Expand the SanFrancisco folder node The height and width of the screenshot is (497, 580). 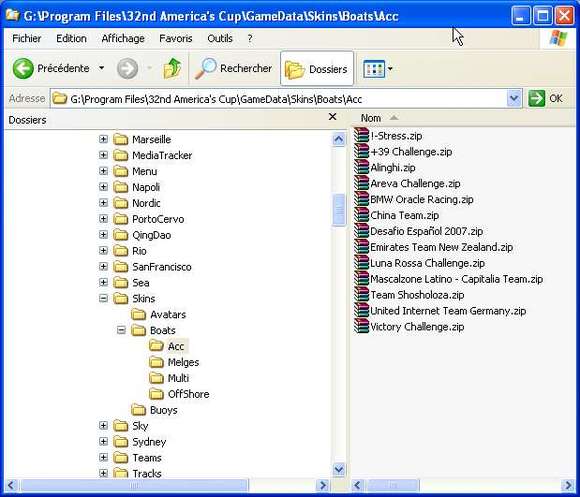tap(104, 266)
